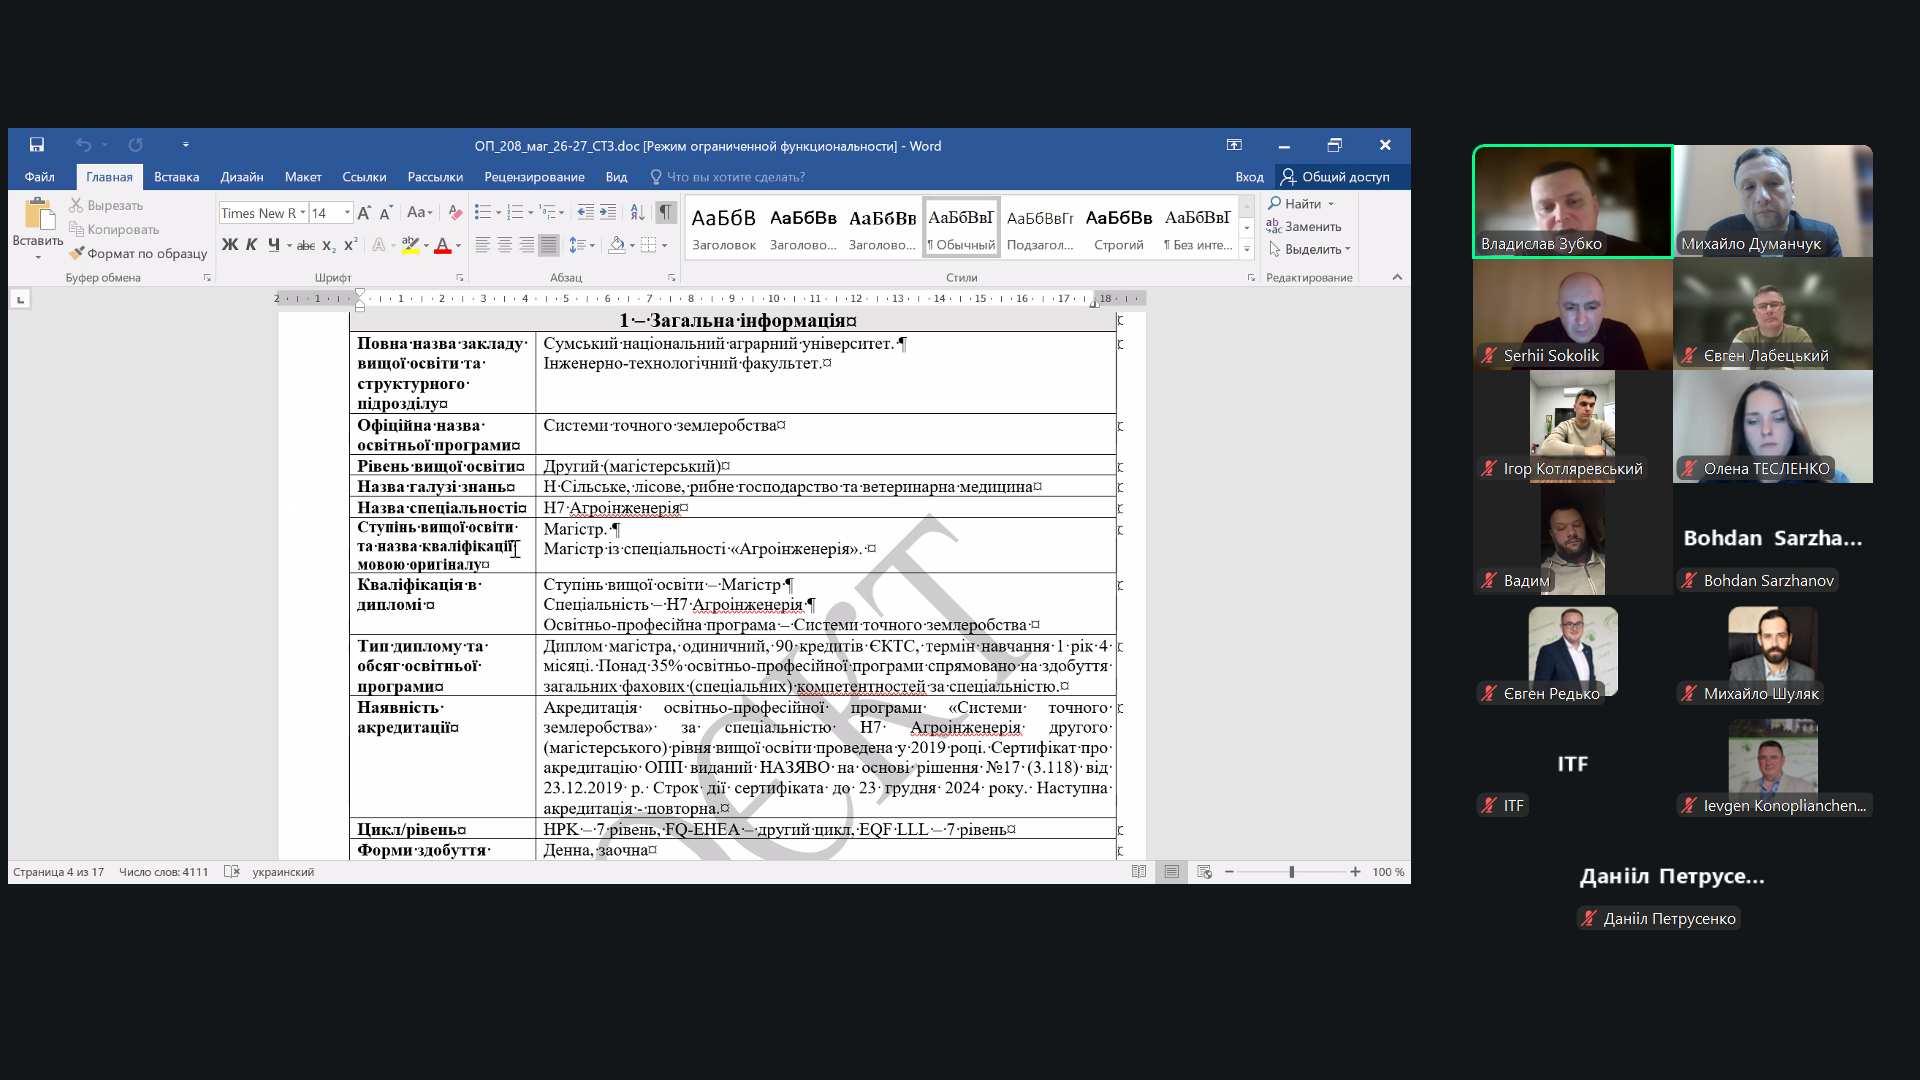Viewport: 1920px width, 1080px height.
Task: Toggle paragraph marks display (¶)
Action: point(665,212)
